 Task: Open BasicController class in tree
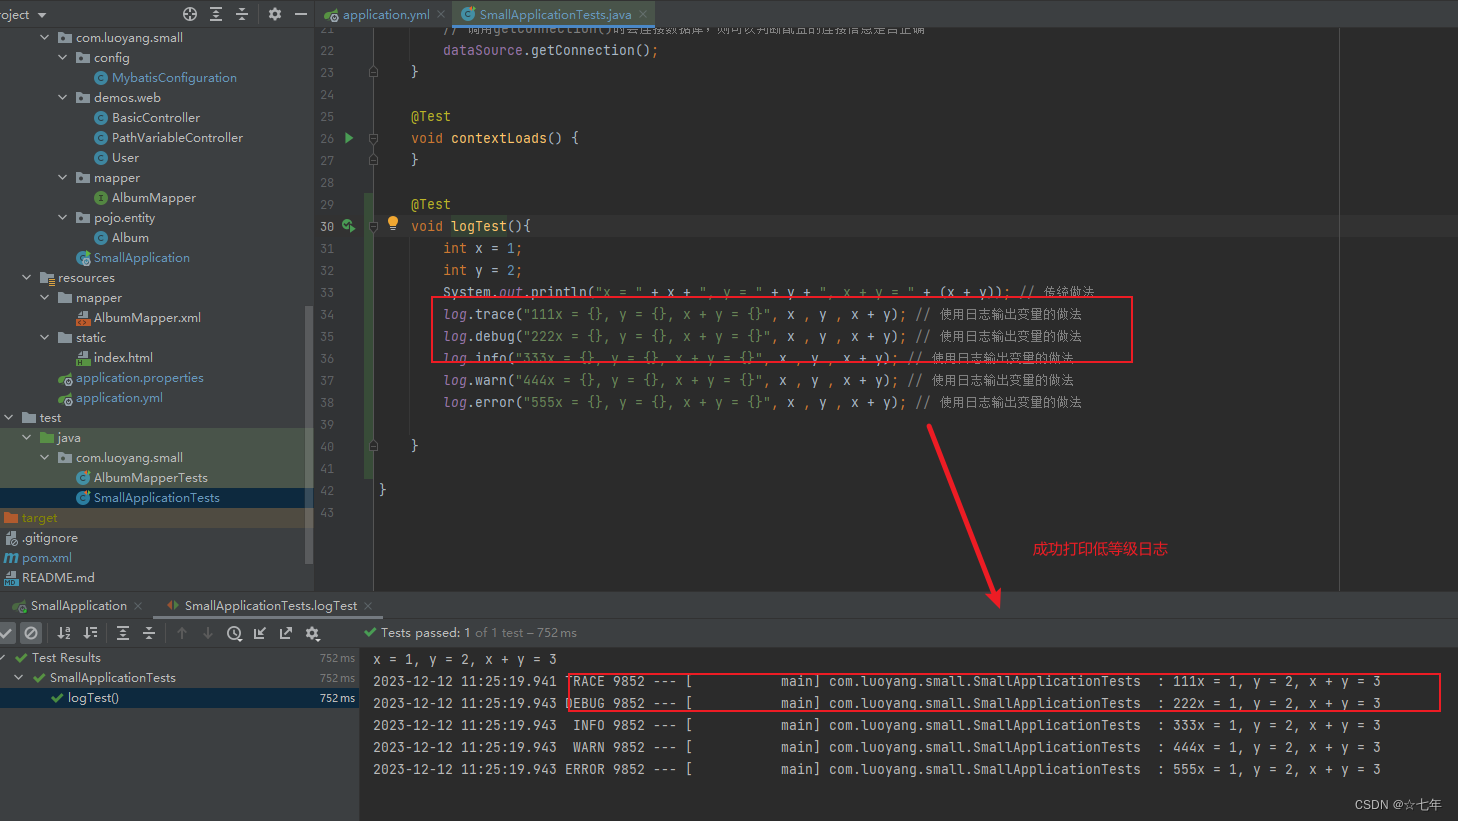click(156, 118)
